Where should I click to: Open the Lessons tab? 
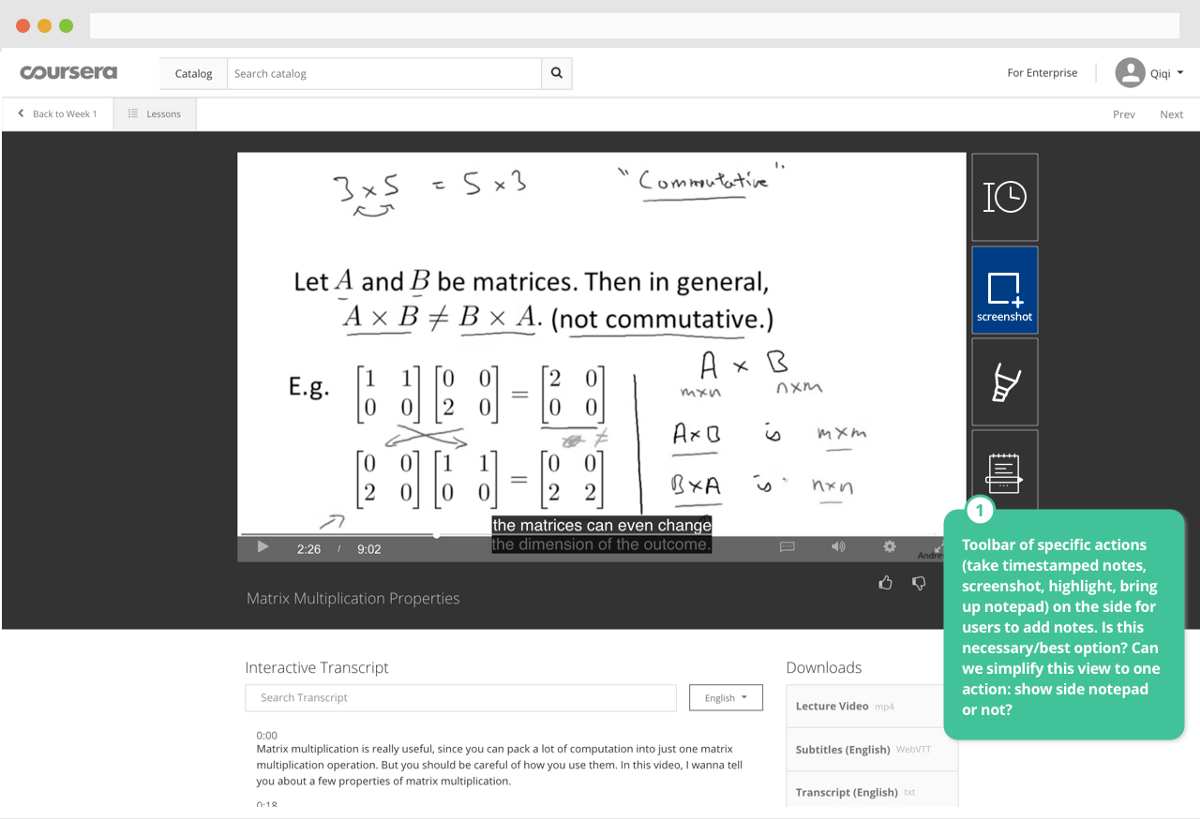pos(155,114)
